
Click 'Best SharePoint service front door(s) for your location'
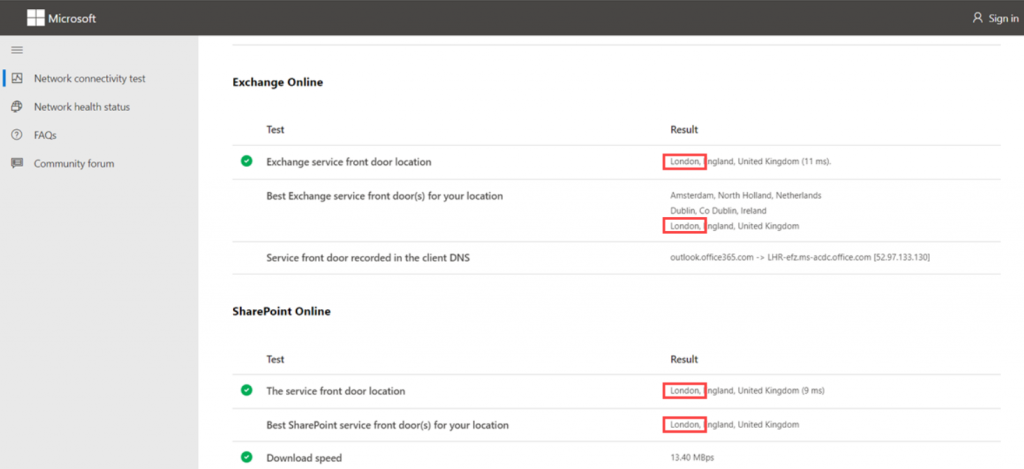point(387,425)
